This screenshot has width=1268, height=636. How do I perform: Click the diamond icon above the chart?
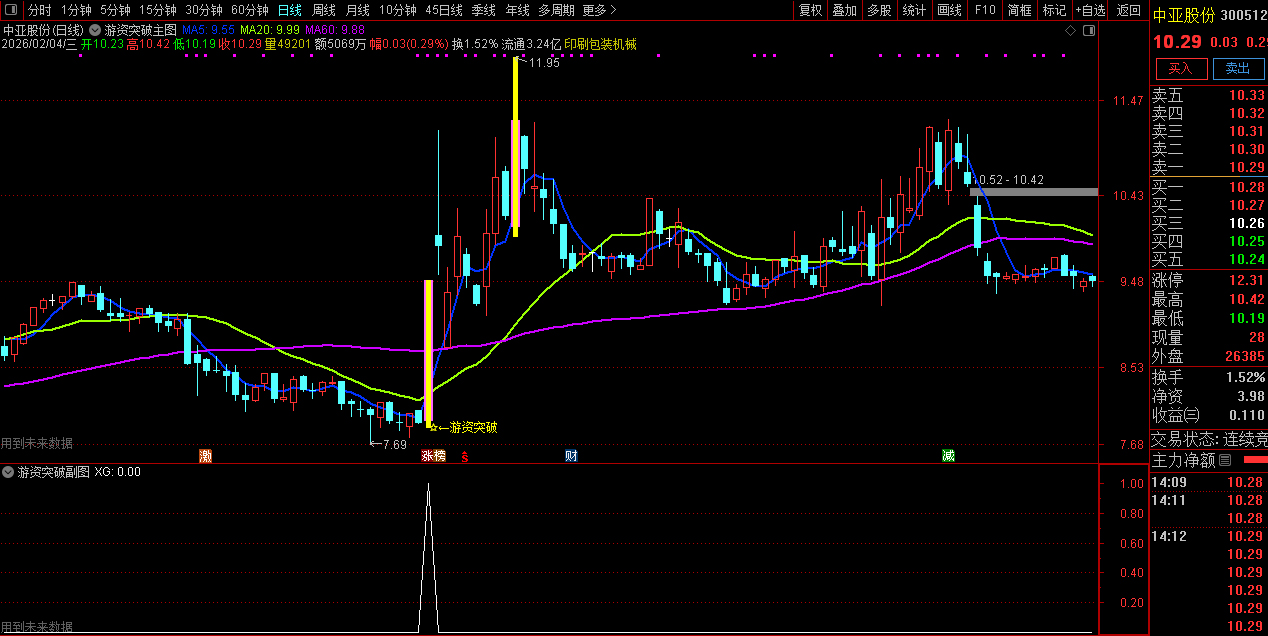[x=1070, y=31]
